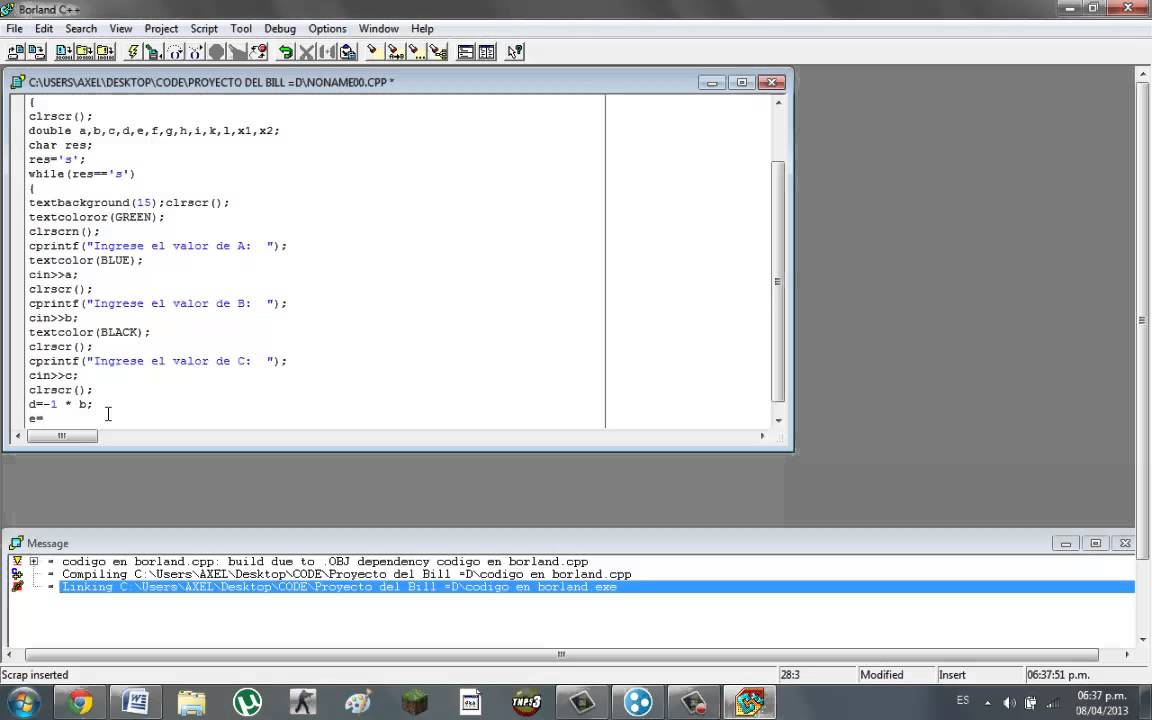This screenshot has width=1152, height=720.
Task: Click the editor scroll down arrow
Action: click(x=778, y=420)
